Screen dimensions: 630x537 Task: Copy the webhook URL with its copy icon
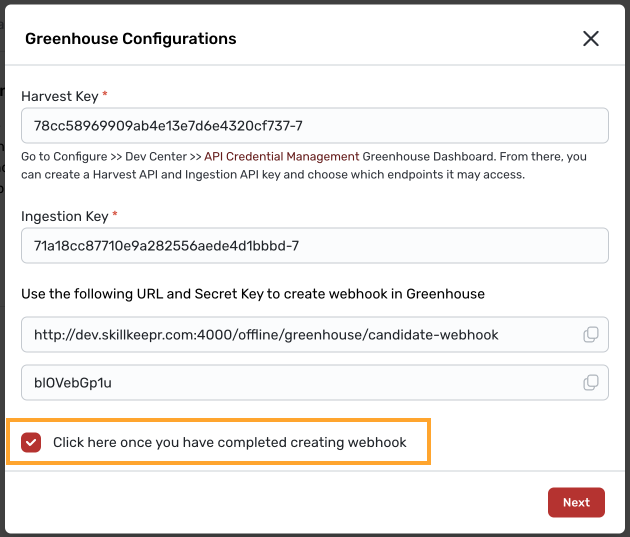591,335
